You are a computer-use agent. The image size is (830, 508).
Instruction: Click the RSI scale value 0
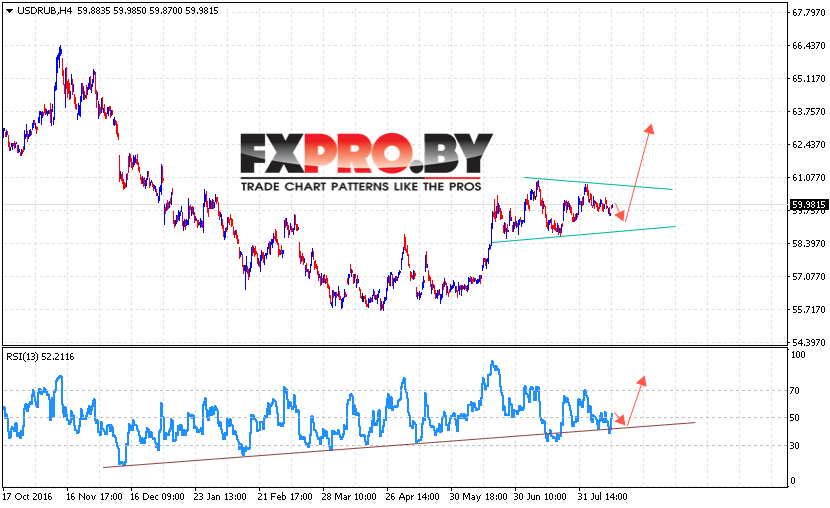792,481
